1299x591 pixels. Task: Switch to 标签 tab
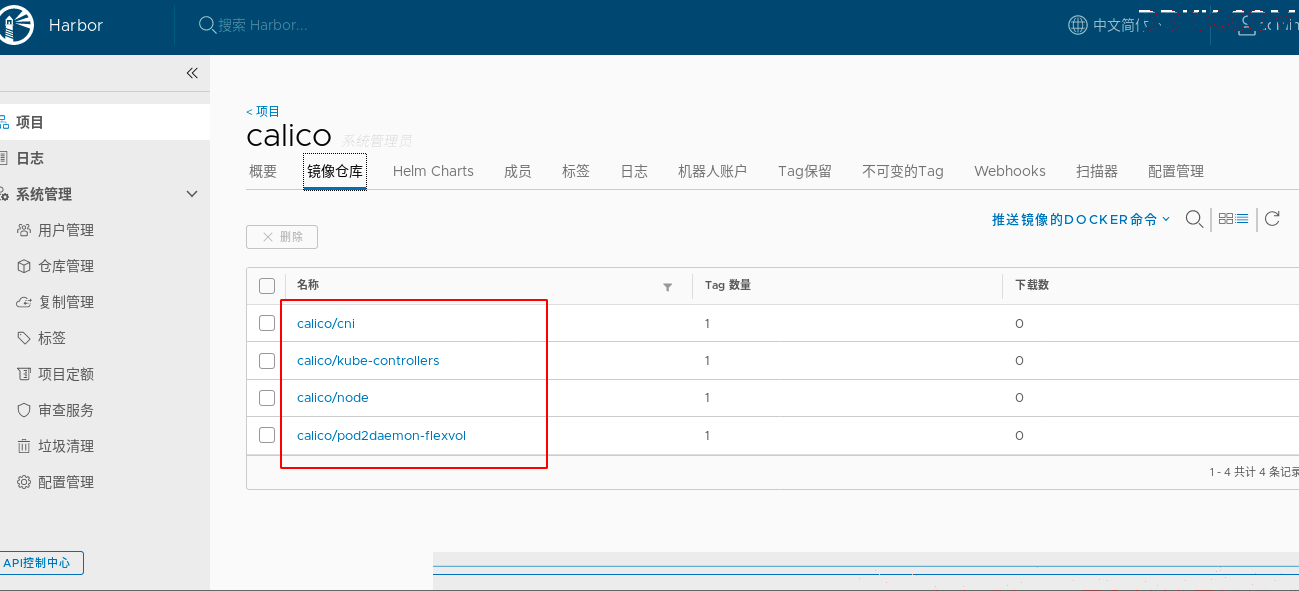coord(576,171)
